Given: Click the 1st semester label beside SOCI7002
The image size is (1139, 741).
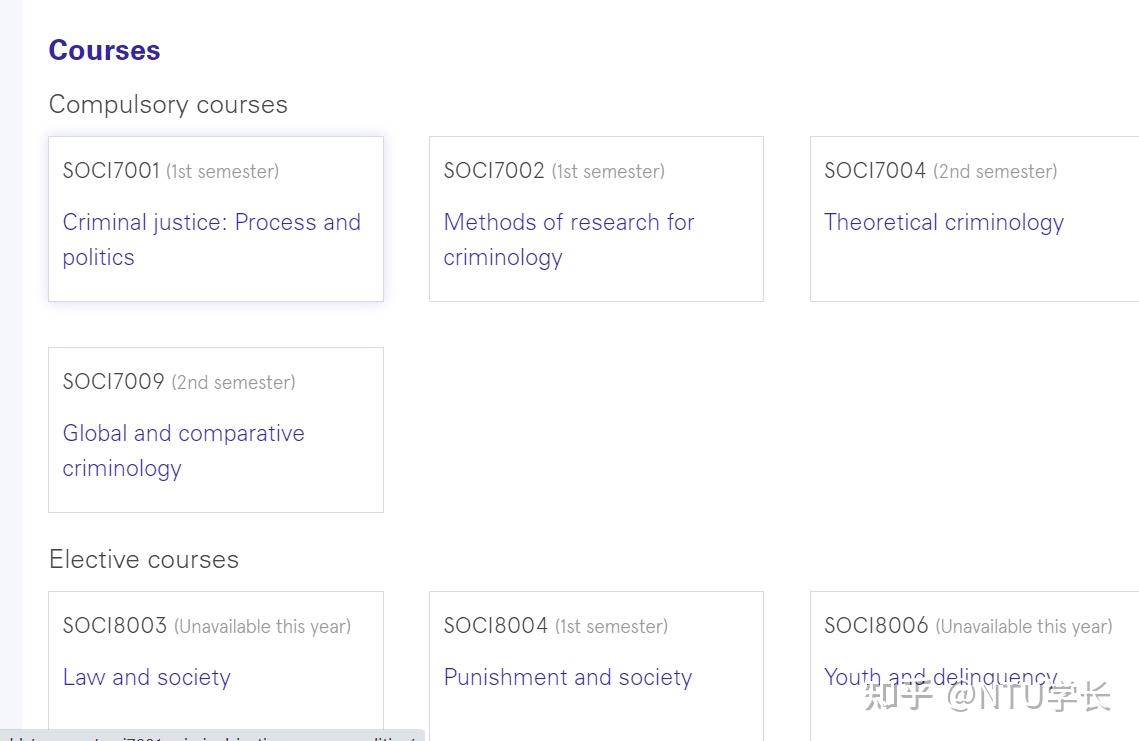Looking at the screenshot, I should point(608,171).
